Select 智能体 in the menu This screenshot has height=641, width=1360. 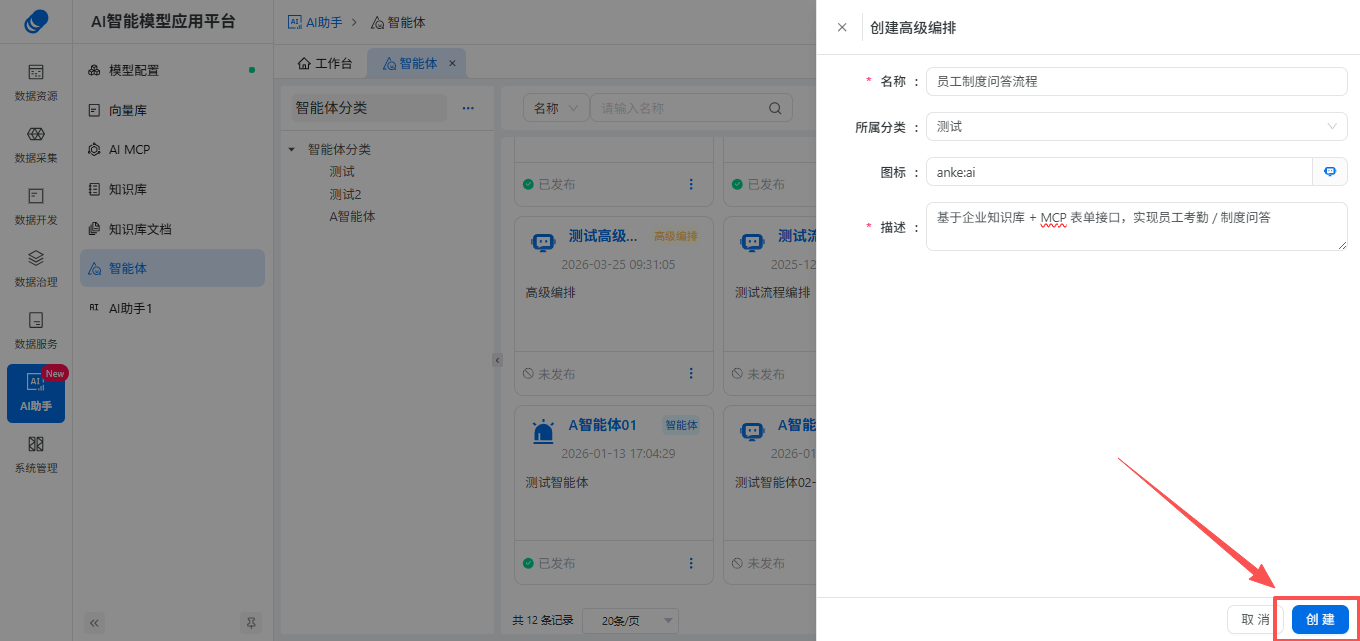pos(172,268)
